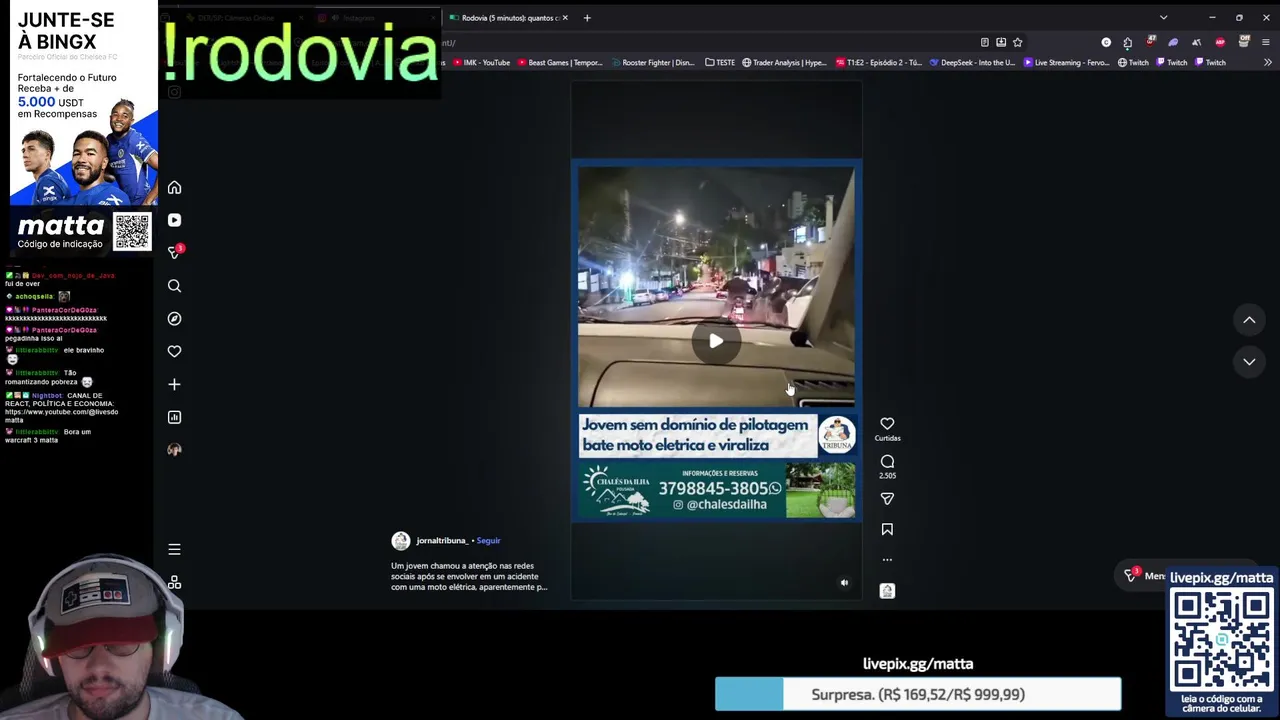Open T1:E2 - Episódio 2 bookmark

(x=878, y=62)
